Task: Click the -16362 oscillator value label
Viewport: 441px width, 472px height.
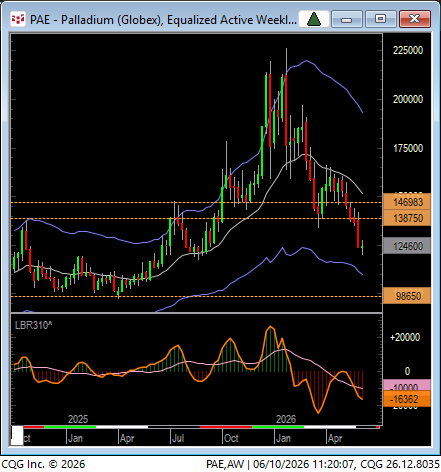Action: click(407, 399)
